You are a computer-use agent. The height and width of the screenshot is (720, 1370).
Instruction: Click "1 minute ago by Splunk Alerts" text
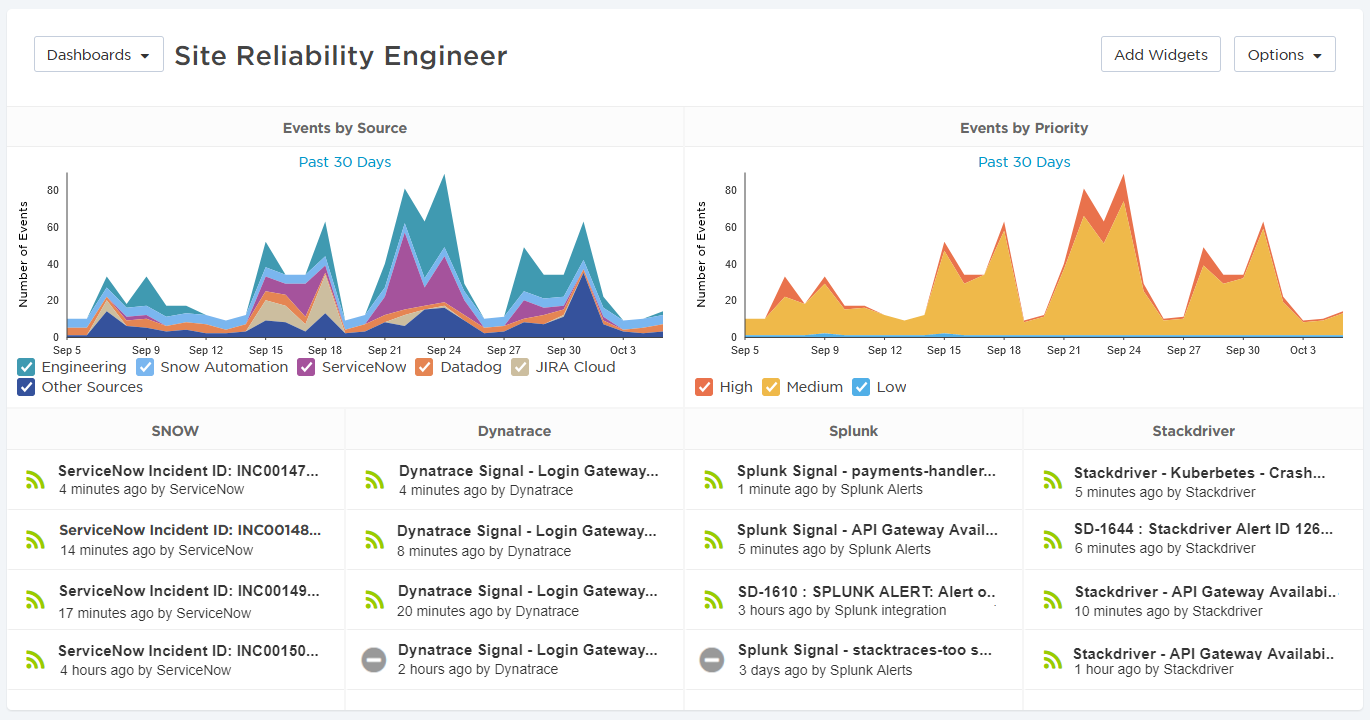pos(830,490)
